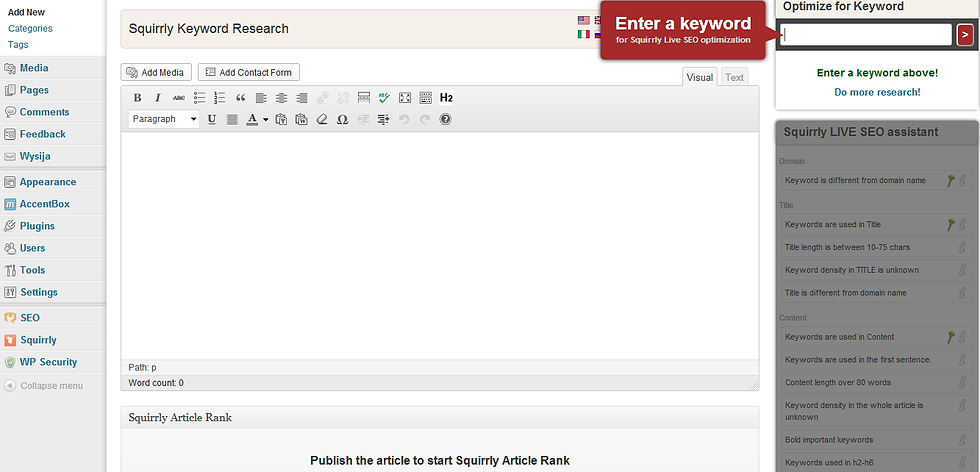Switch to the Visual editor tab
This screenshot has width=980, height=472.
tap(700, 78)
